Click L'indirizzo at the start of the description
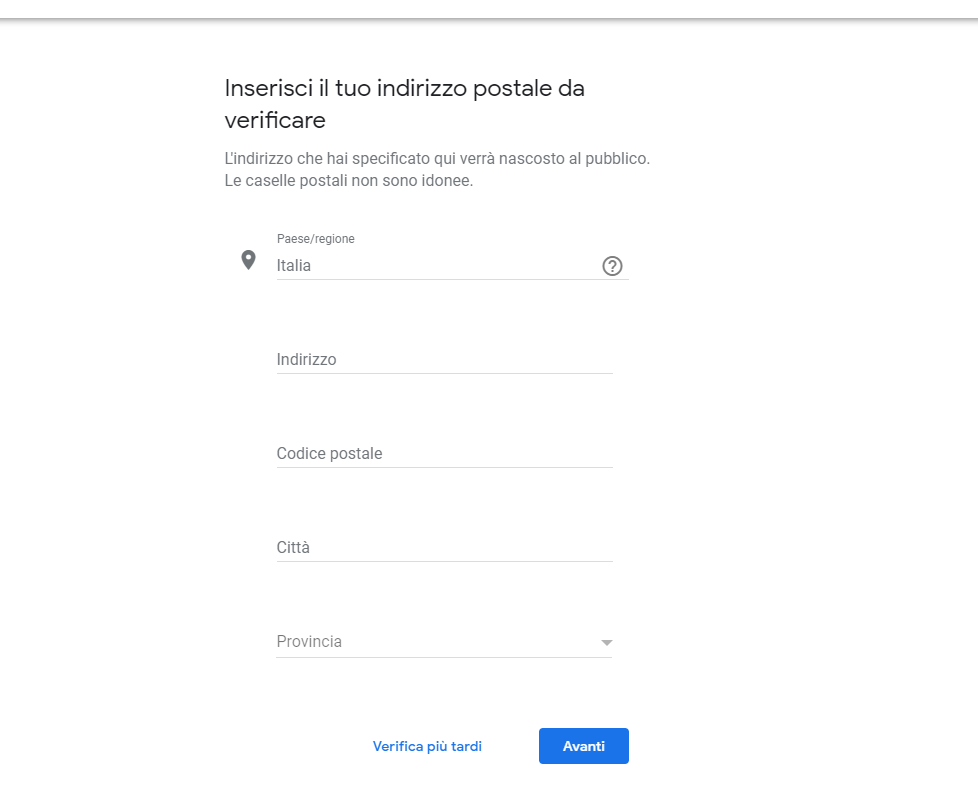This screenshot has width=978, height=800. point(258,159)
